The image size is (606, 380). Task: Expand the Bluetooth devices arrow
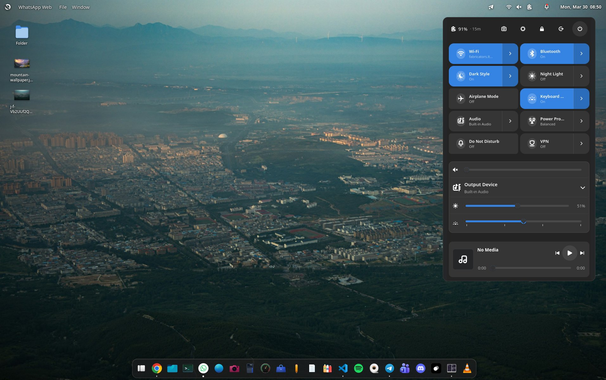click(x=581, y=54)
